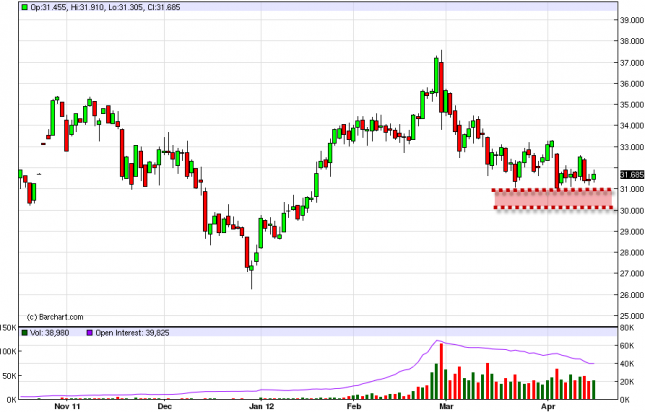Image resolution: width=645 pixels, height=412 pixels.
Task: Click the 'Dec' date axis label
Action: (164, 407)
